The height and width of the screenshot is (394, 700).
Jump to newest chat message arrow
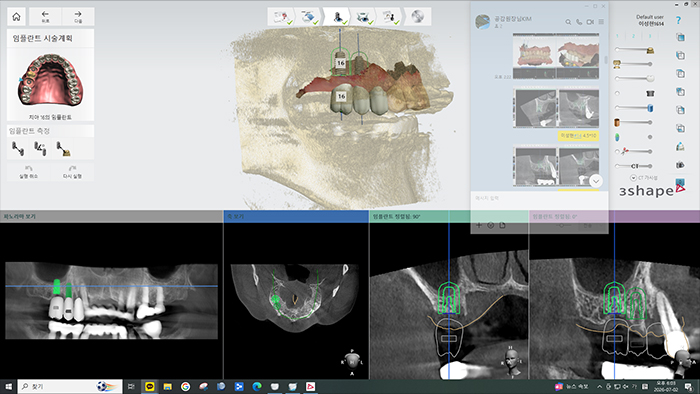[596, 181]
